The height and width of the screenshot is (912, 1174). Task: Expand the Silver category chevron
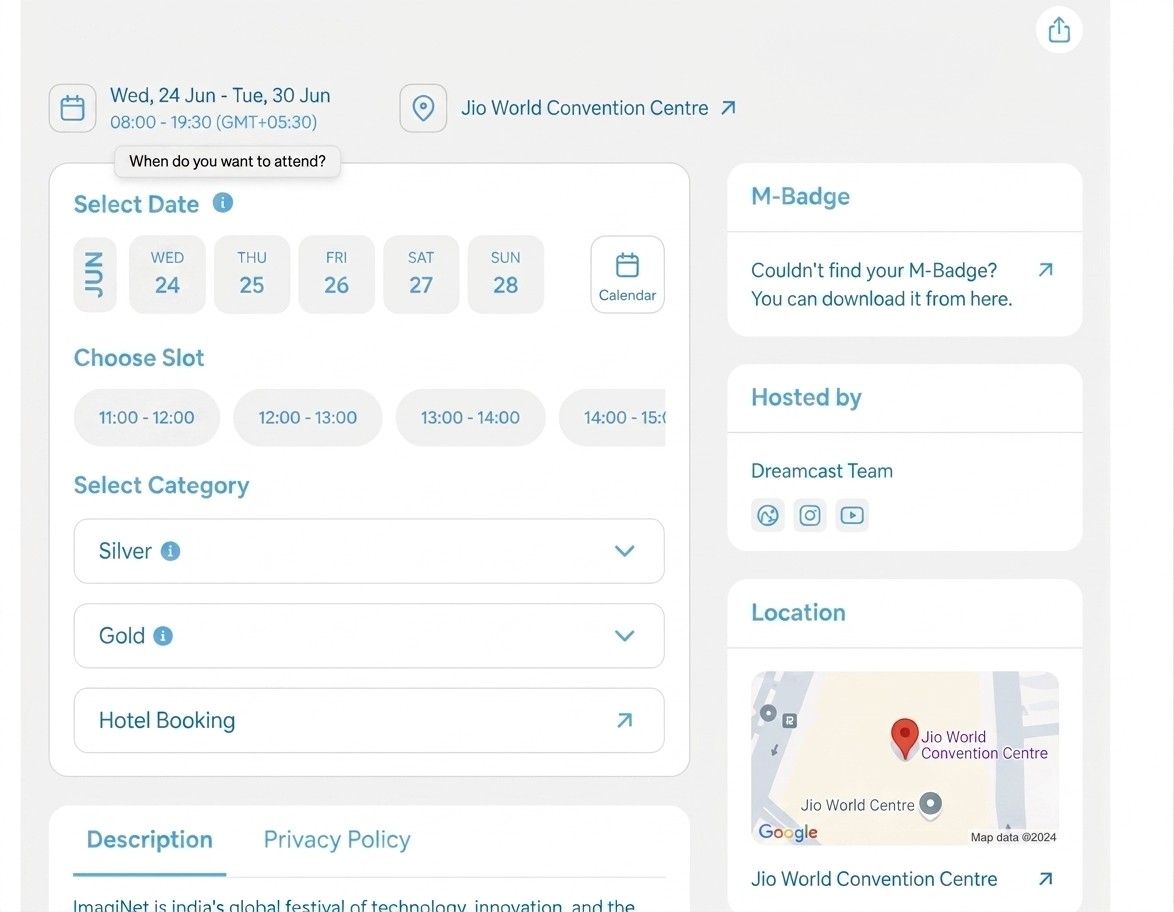coord(624,551)
